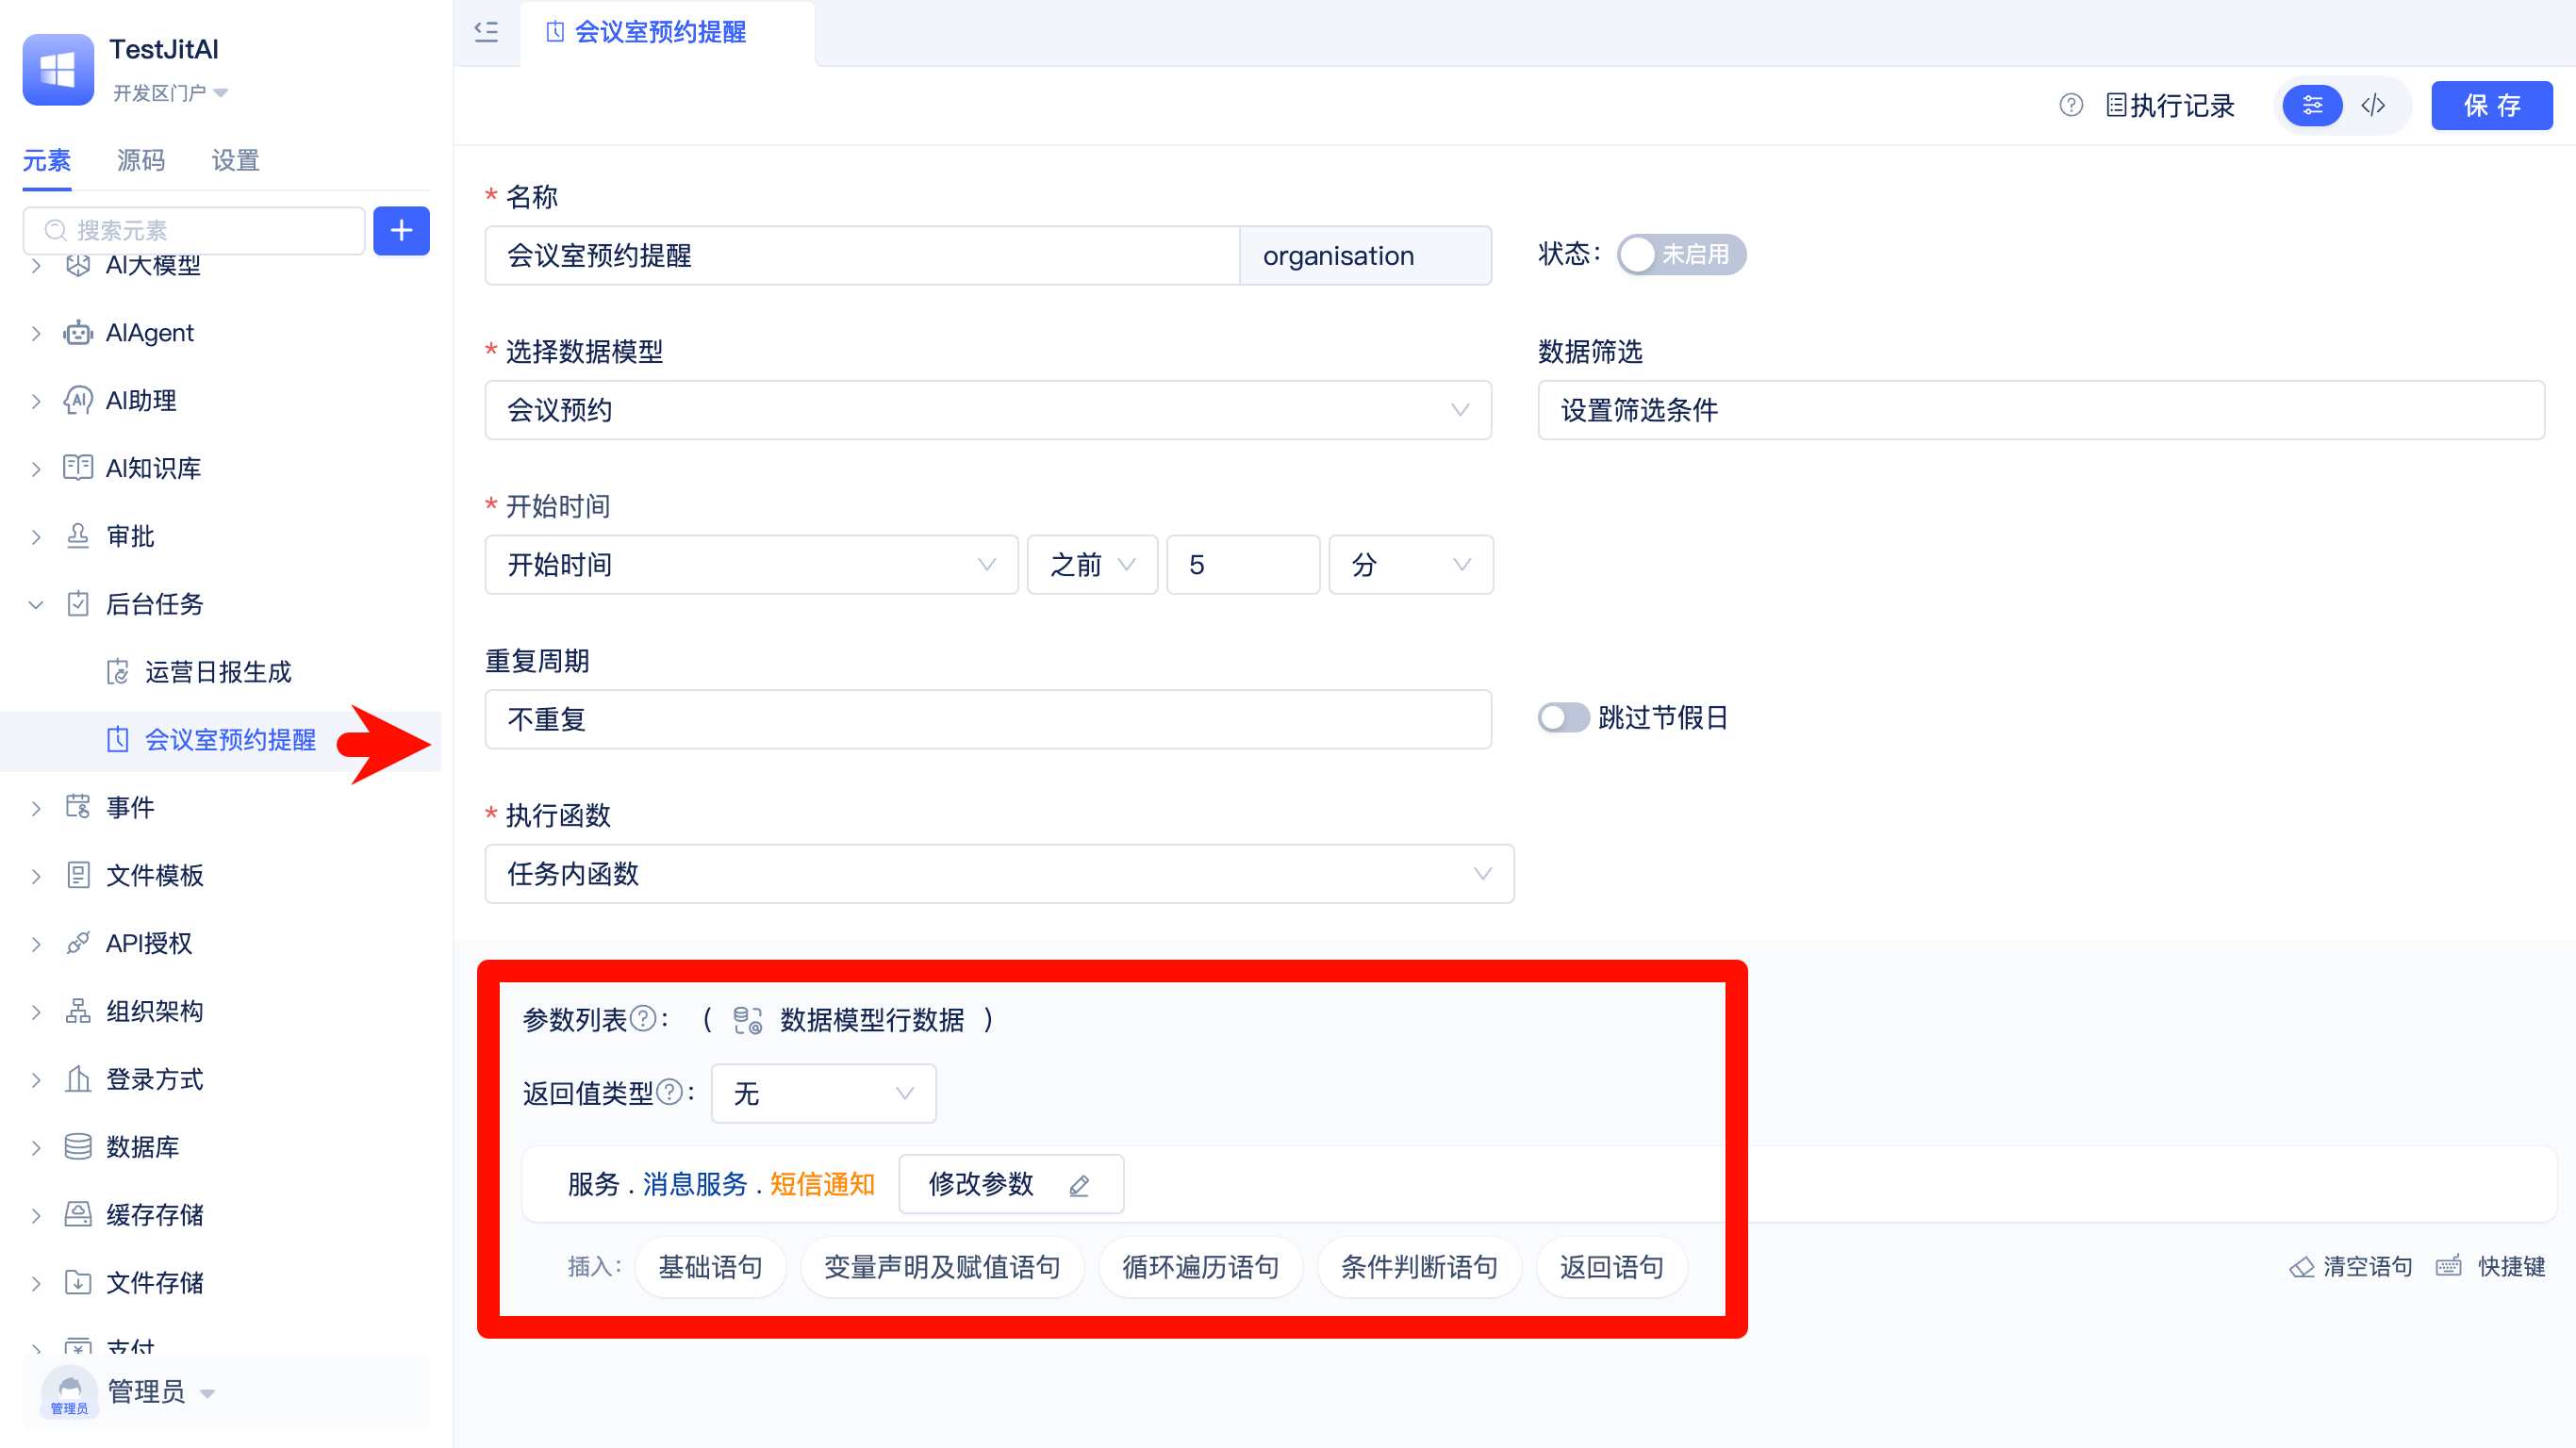Click 修改参数 button
The image size is (2576, 1448).
coord(1011,1184)
